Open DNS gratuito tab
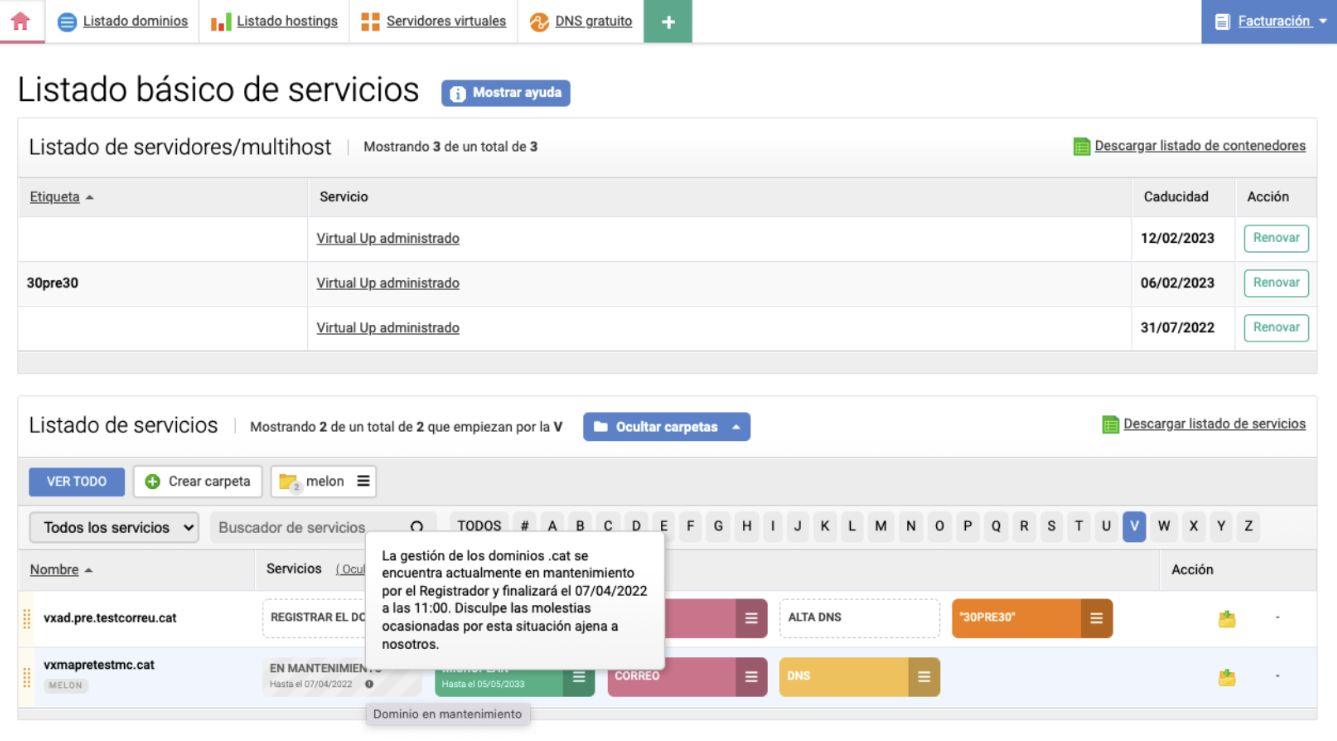 (581, 21)
